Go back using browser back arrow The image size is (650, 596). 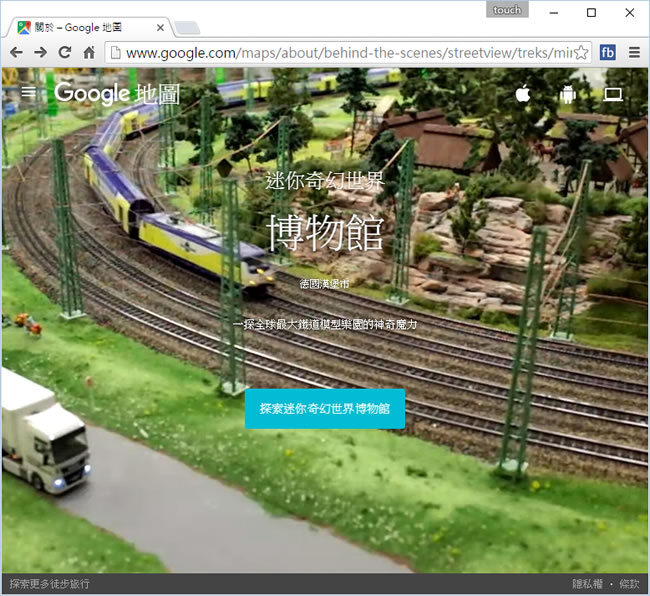click(16, 52)
